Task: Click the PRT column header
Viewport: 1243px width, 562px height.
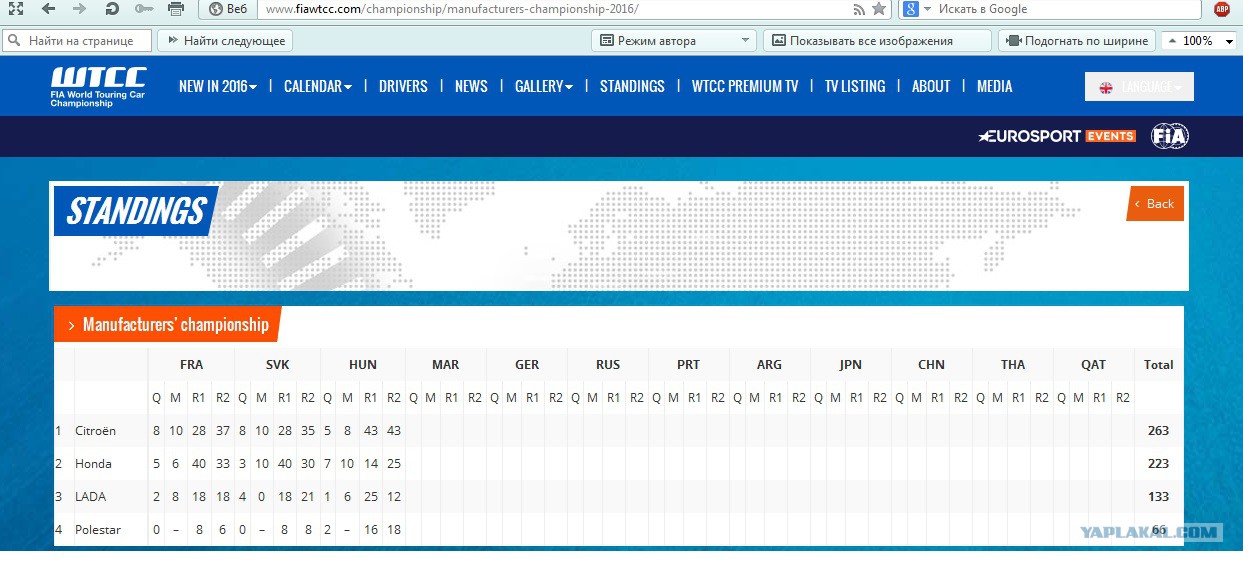Action: tap(689, 364)
